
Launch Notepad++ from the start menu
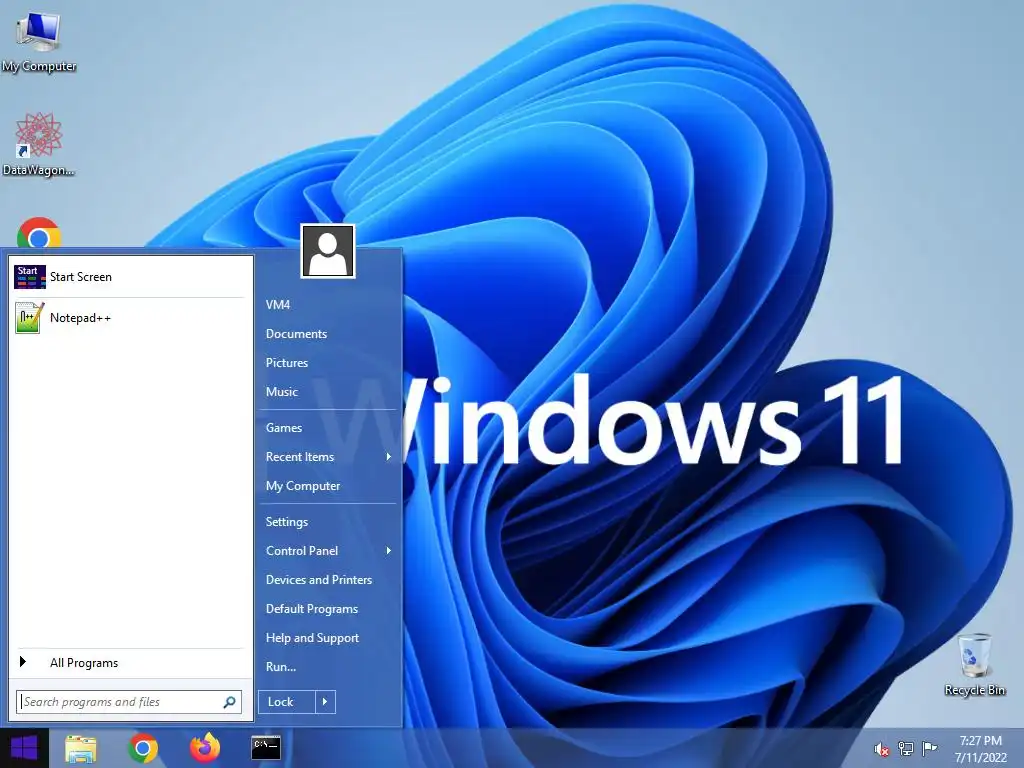pos(129,318)
